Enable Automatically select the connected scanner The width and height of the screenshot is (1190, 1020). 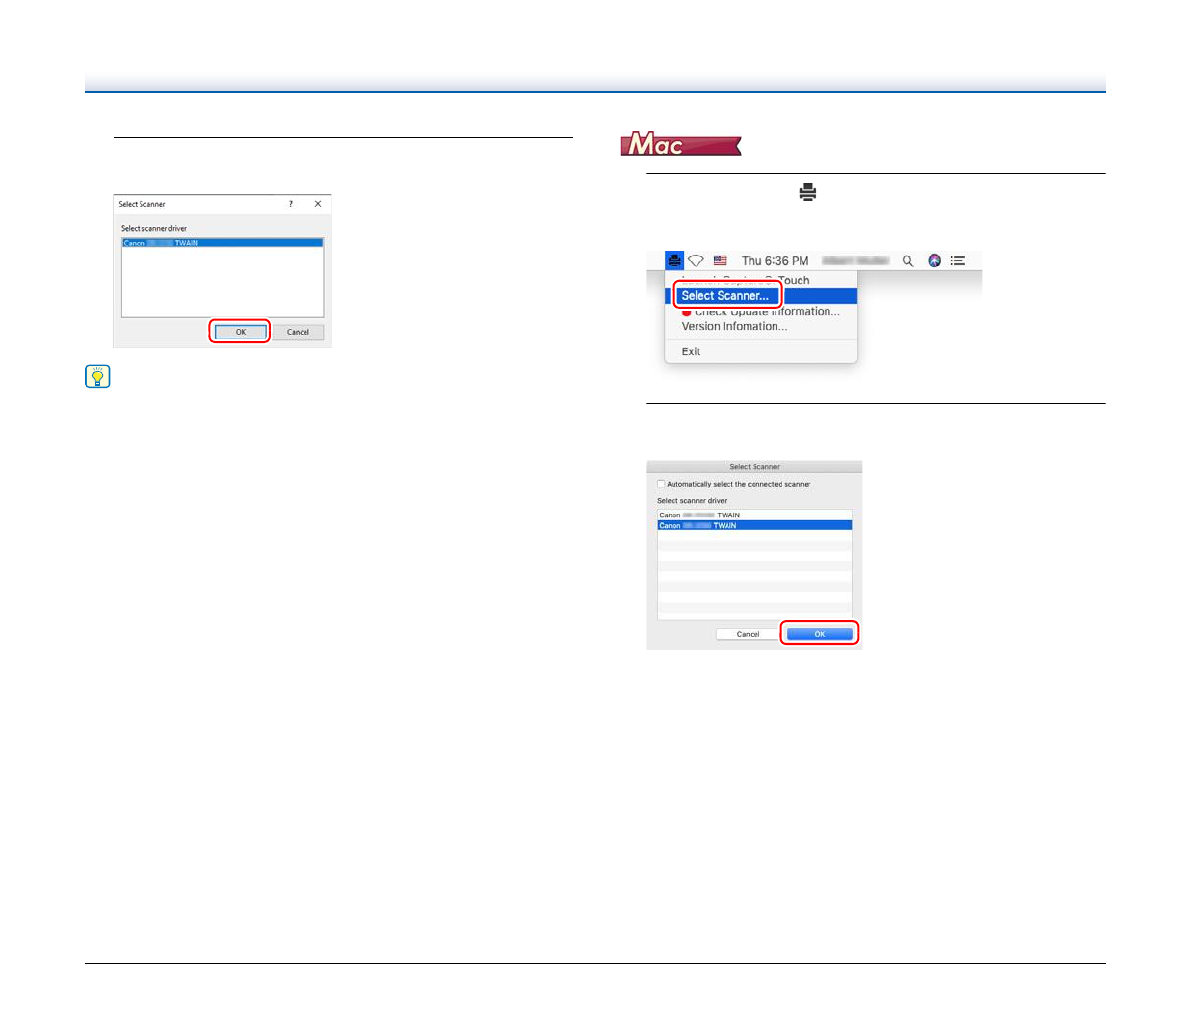tap(661, 484)
